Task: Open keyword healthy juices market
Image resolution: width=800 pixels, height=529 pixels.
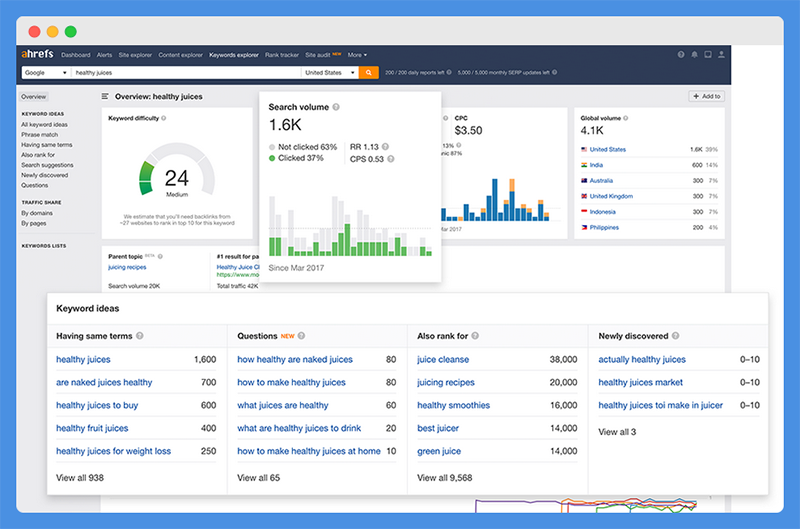Action: tap(640, 382)
